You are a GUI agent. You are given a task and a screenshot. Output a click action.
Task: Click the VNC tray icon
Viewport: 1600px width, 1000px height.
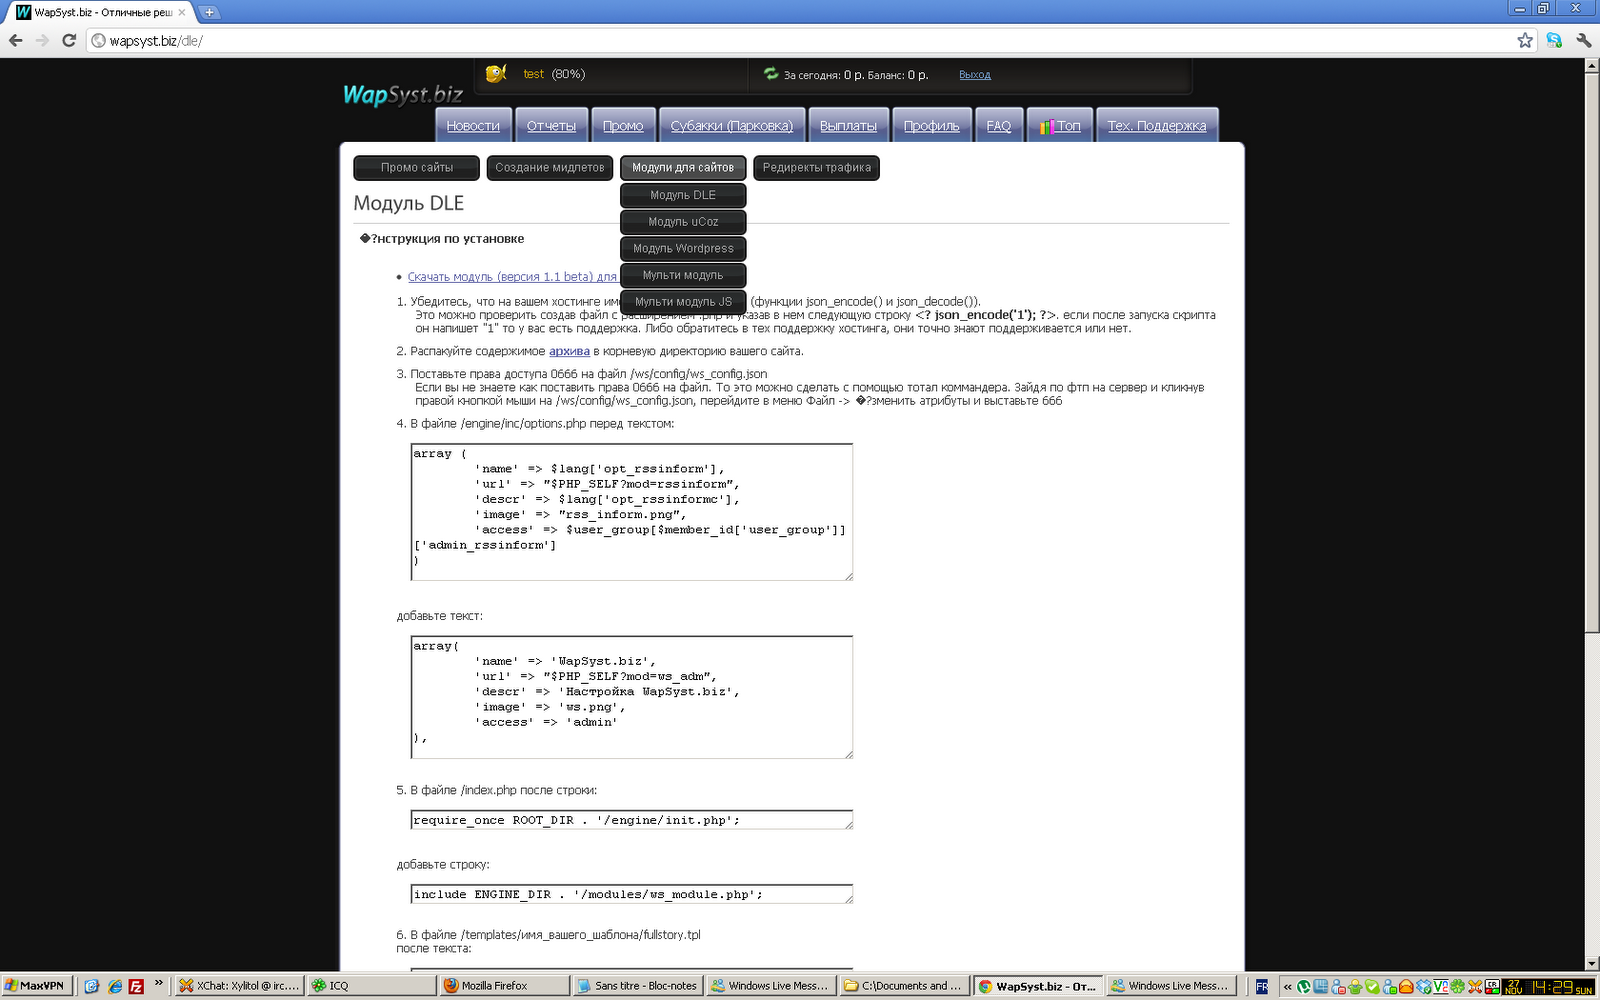tap(1441, 987)
